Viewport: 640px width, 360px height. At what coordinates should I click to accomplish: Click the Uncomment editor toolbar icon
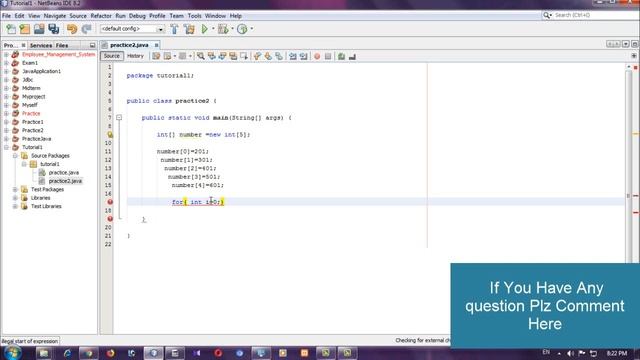pos(352,56)
